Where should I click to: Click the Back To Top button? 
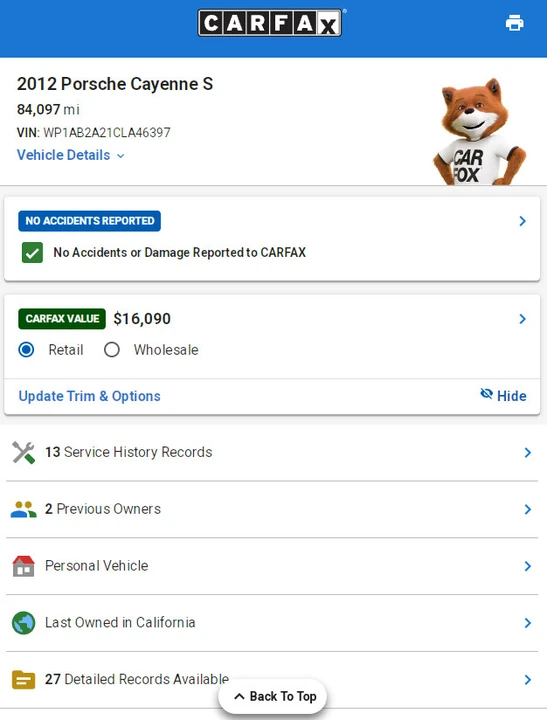pyautogui.click(x=273, y=696)
